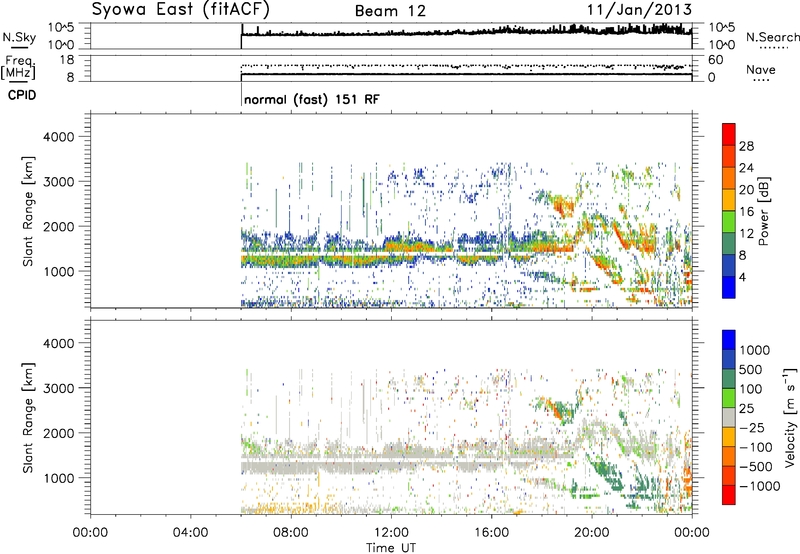Click the "100" label on the velocity colorbar
The image size is (800, 554).
click(751, 389)
